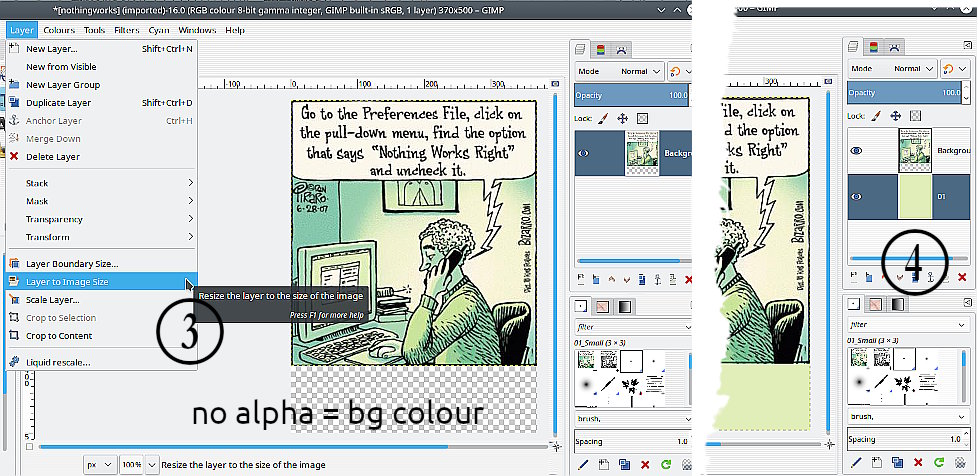Click New layer group icon in right Layers dock
The height and width of the screenshot is (476, 978).
(868, 276)
